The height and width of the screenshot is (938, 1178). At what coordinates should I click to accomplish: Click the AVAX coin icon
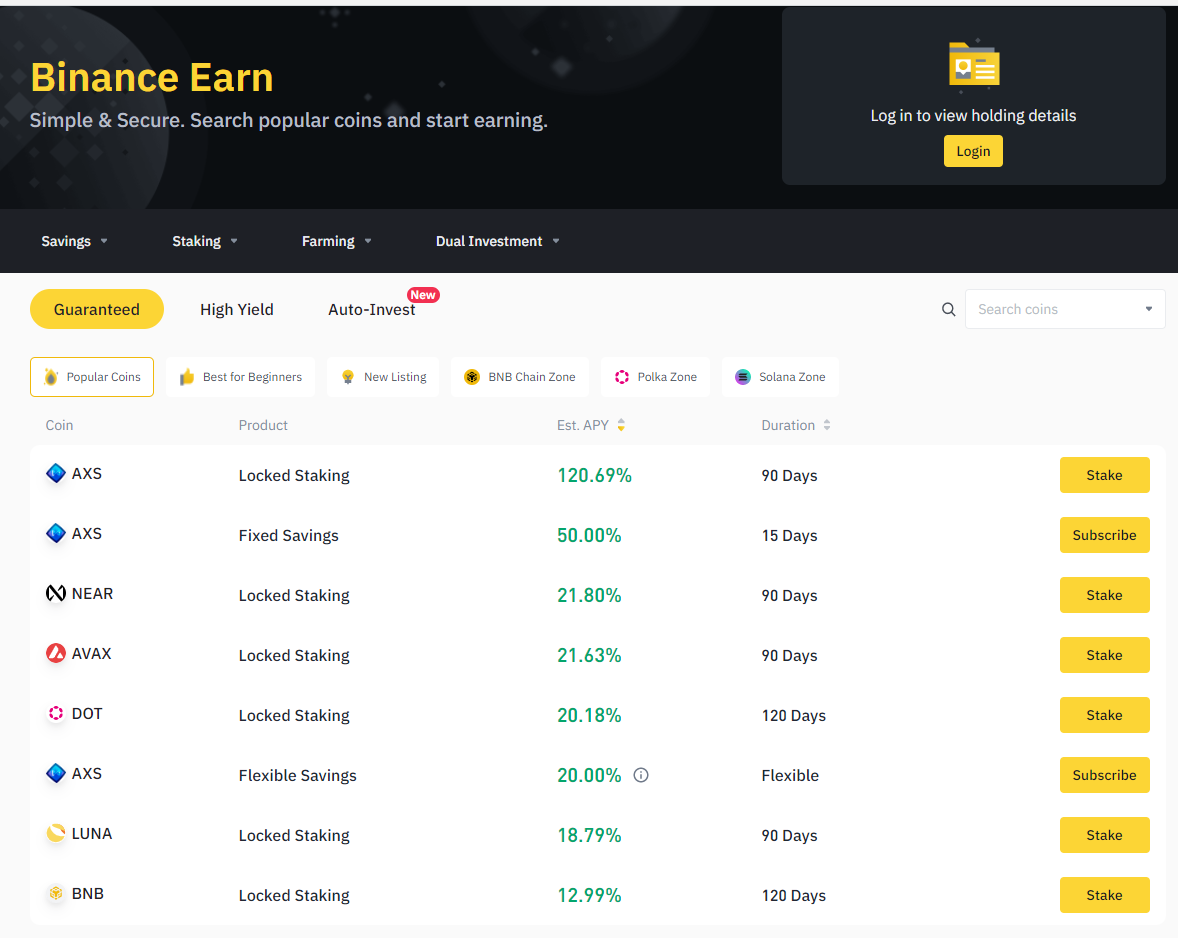tap(56, 653)
